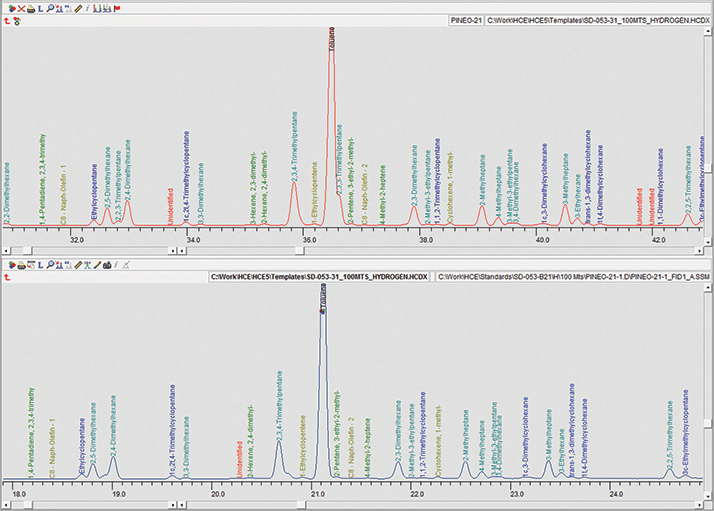Click the red flag icon in top toolbar
Viewport: 714px width, 511px height.
tap(118, 7)
